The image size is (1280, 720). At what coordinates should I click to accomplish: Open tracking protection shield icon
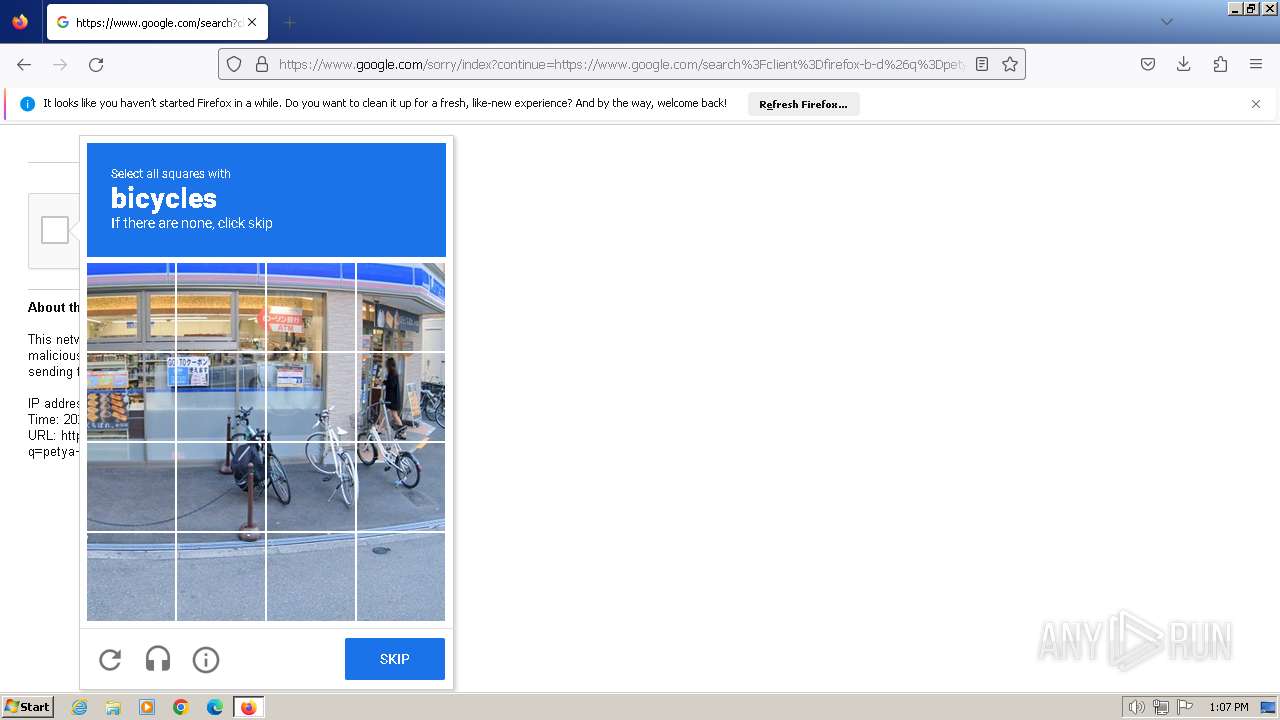point(234,64)
